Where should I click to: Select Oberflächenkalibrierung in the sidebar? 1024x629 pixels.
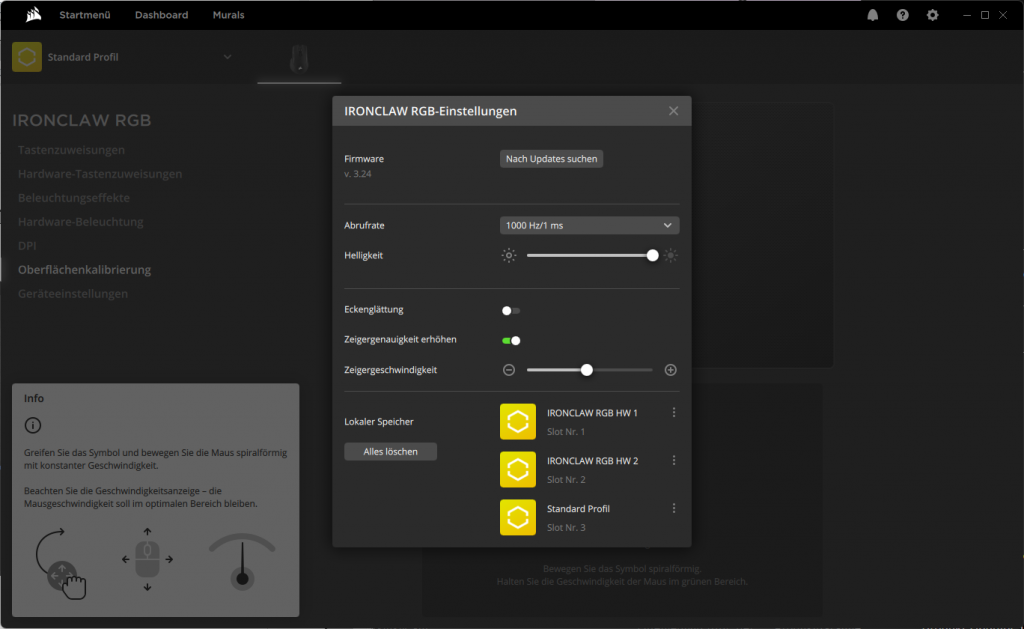[x=84, y=270]
